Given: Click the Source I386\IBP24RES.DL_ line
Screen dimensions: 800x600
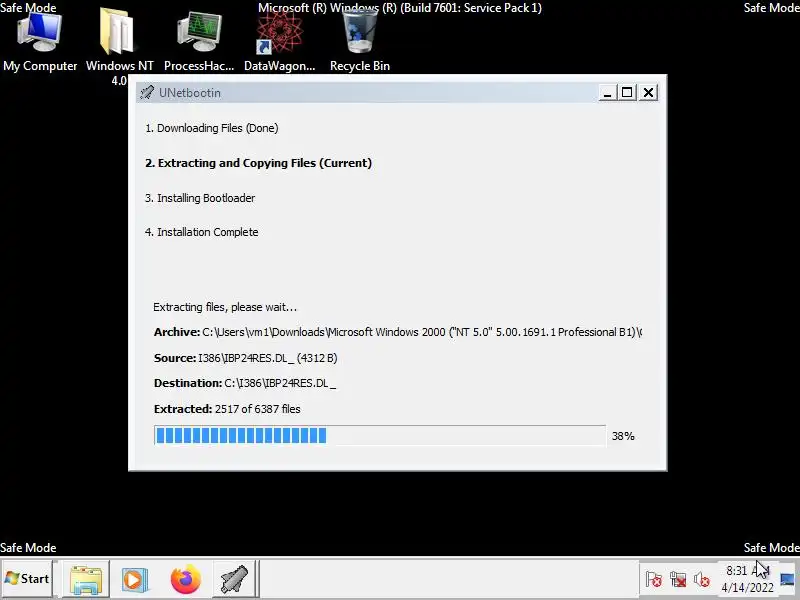Looking at the screenshot, I should [245, 358].
